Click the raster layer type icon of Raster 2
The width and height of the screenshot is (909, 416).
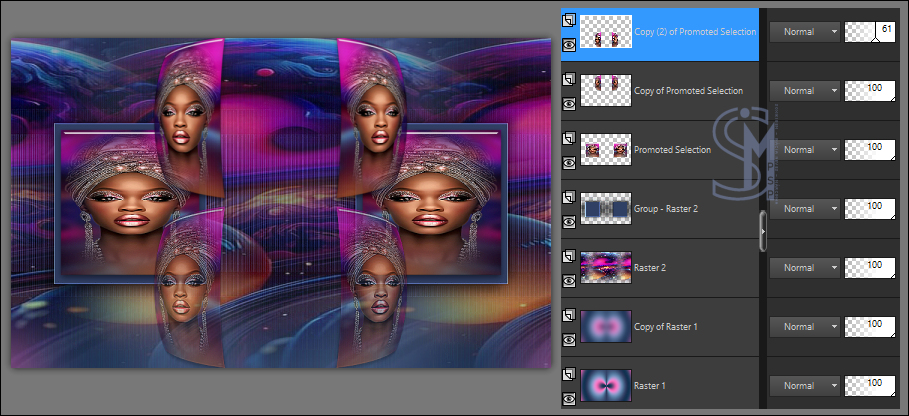568,253
